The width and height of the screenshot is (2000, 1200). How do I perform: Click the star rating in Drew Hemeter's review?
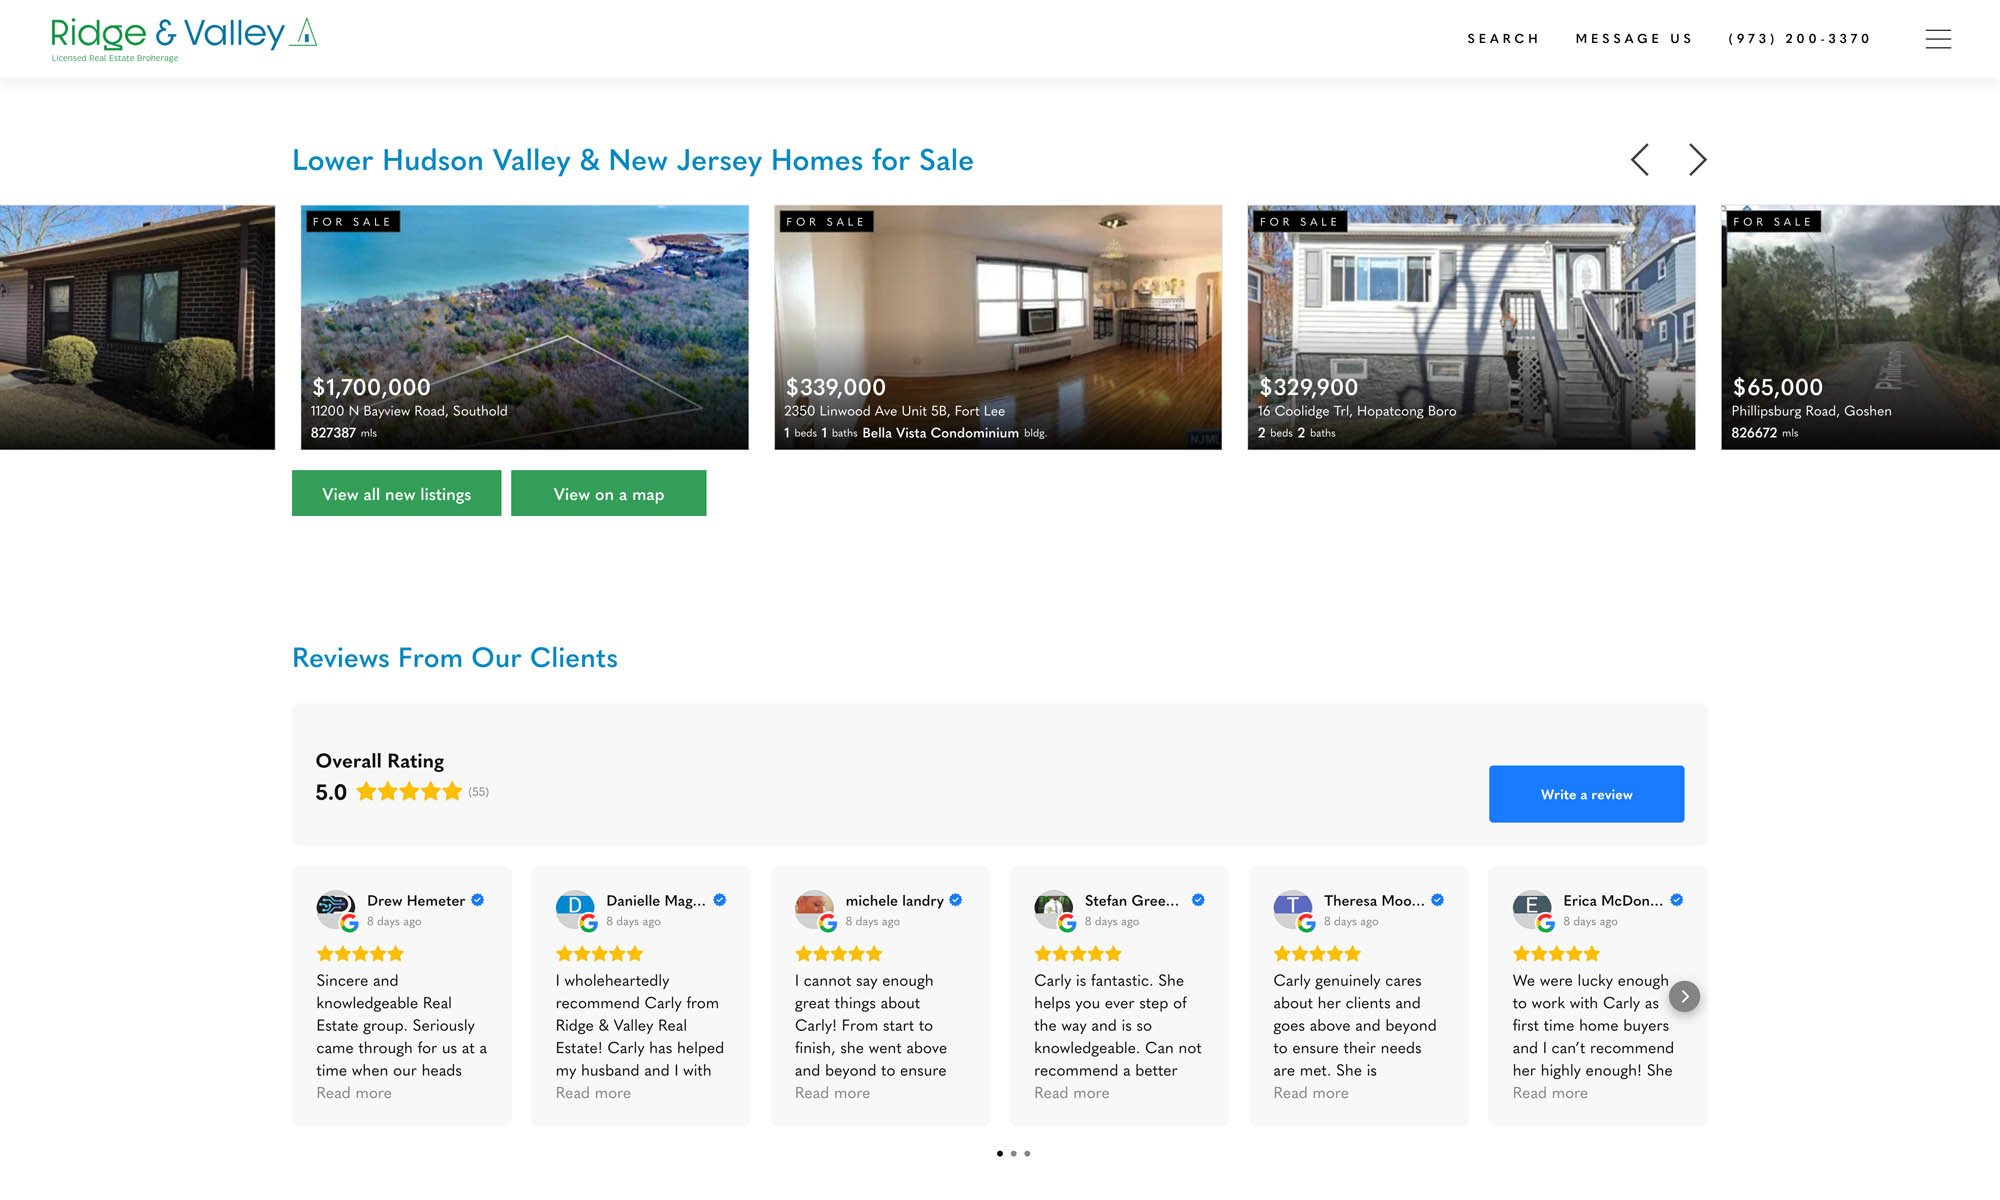pos(360,954)
